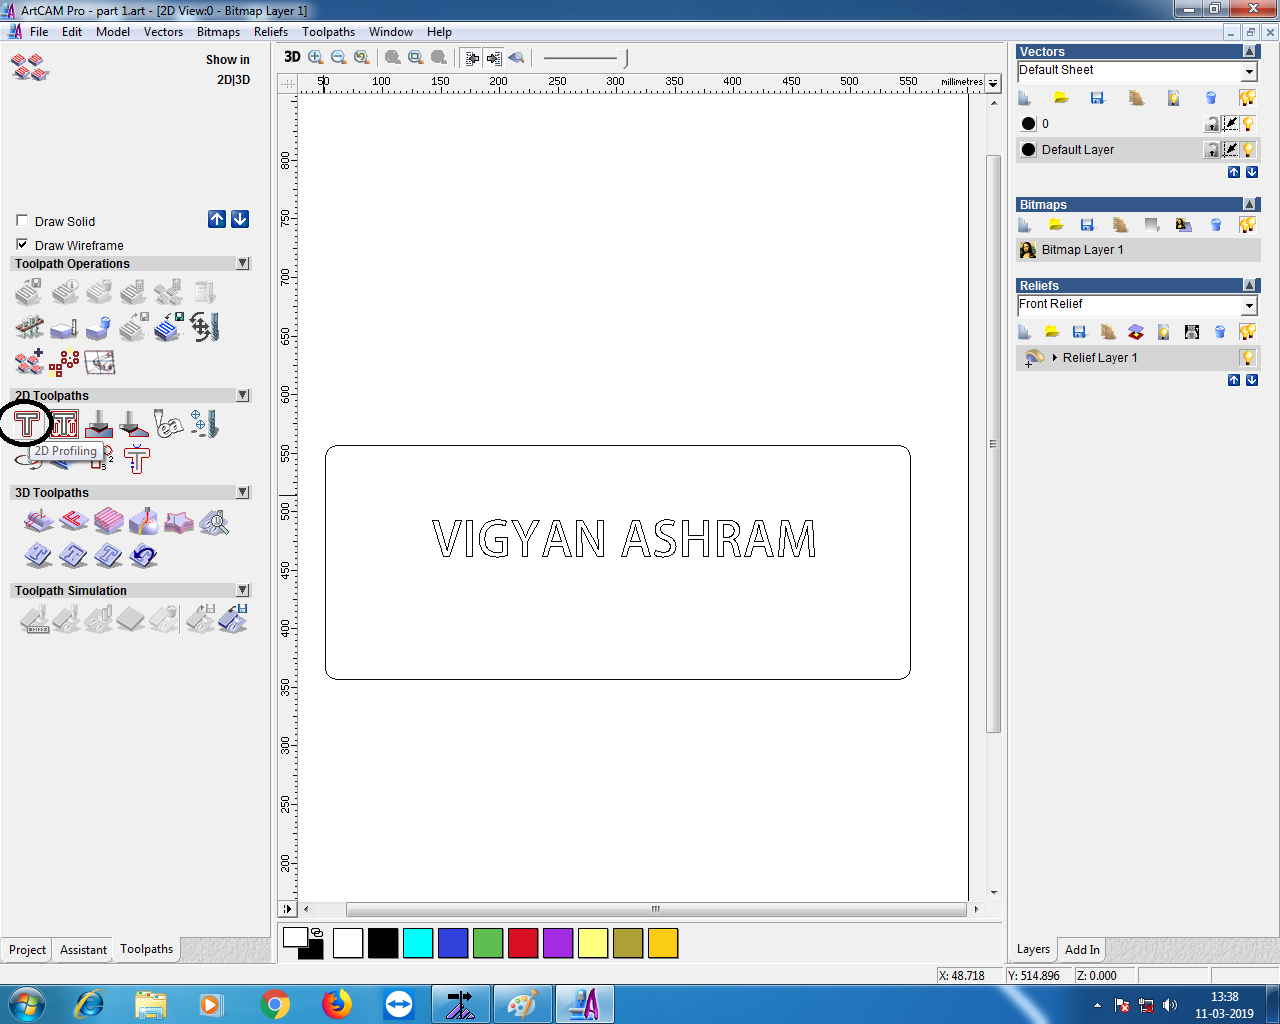Click the view toolbar contrast slider
The height and width of the screenshot is (1024, 1280).
pos(586,58)
